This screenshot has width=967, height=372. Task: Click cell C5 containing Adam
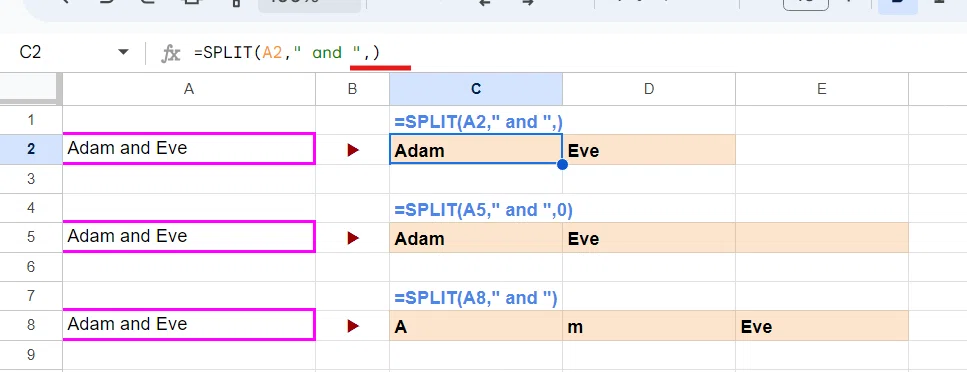pos(476,238)
